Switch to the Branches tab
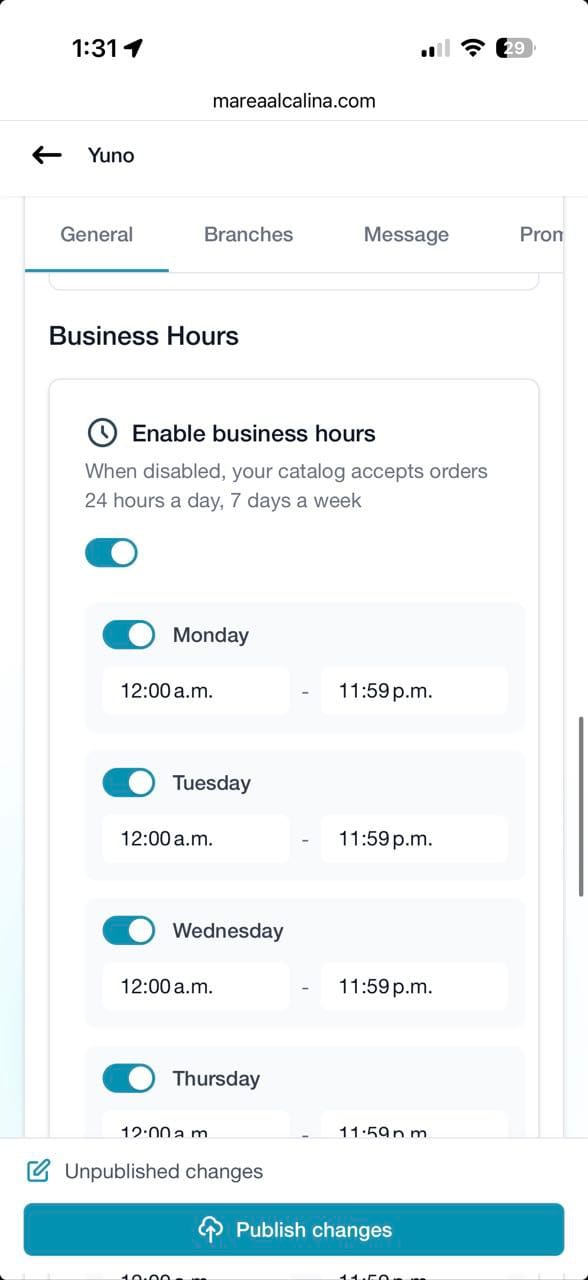Screen dimensions: 588x1280 248,234
